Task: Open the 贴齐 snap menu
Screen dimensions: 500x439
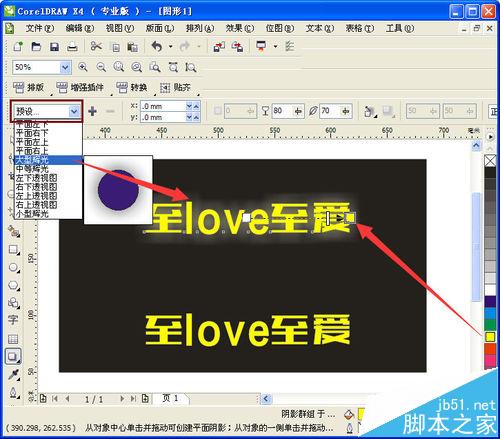Action: pos(175,88)
